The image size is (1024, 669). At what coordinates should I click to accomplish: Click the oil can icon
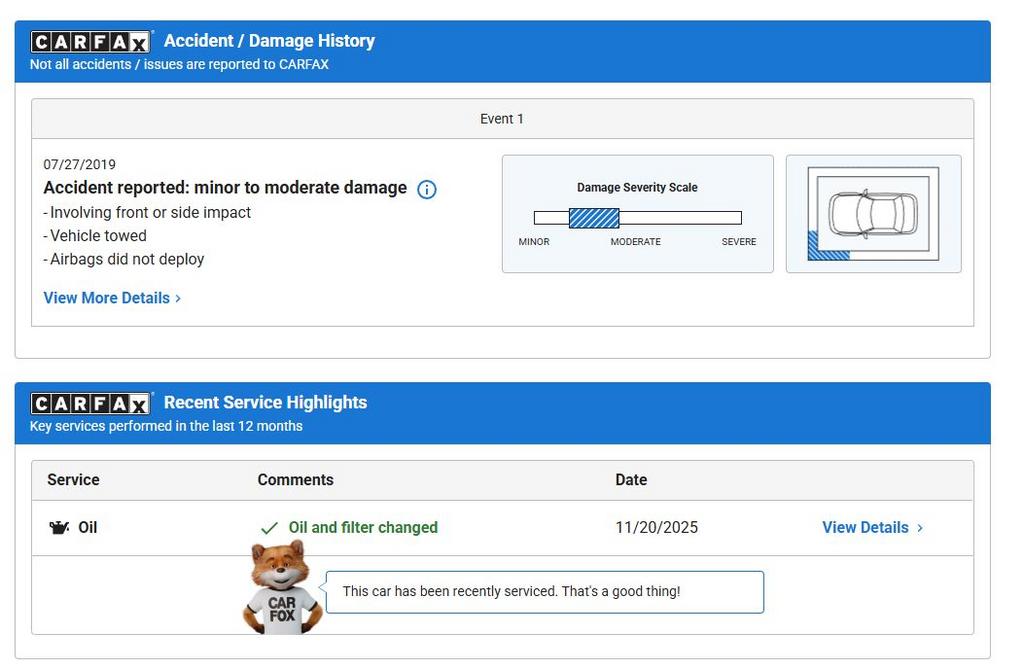pyautogui.click(x=59, y=528)
